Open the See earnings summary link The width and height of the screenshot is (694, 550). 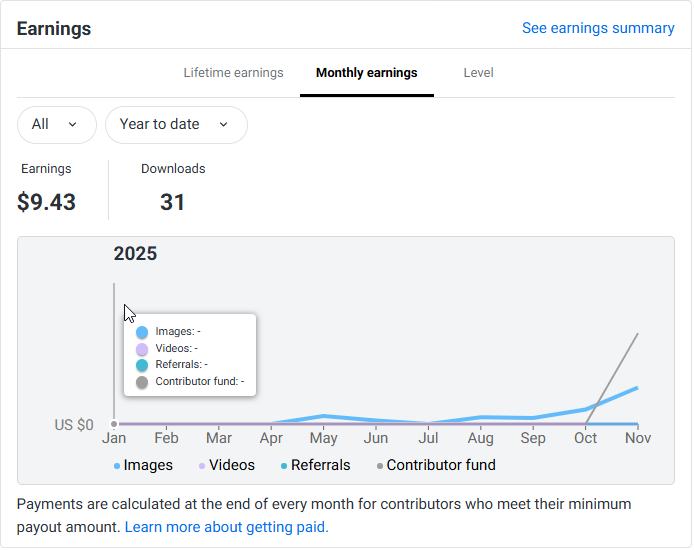click(x=598, y=28)
